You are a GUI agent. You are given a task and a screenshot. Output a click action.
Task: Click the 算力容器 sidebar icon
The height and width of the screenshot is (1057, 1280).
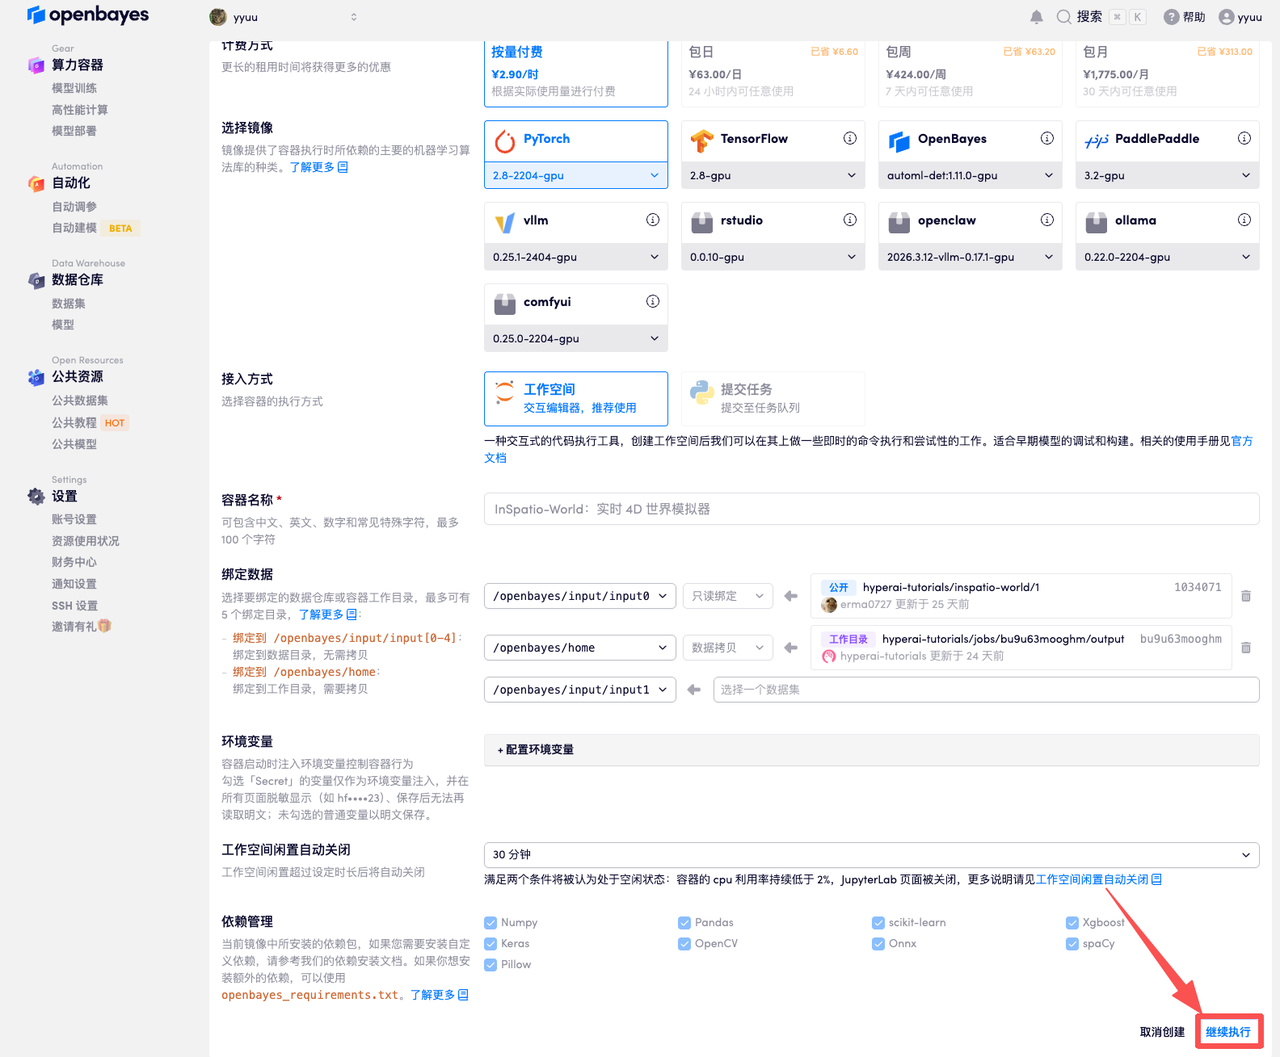[x=36, y=66]
